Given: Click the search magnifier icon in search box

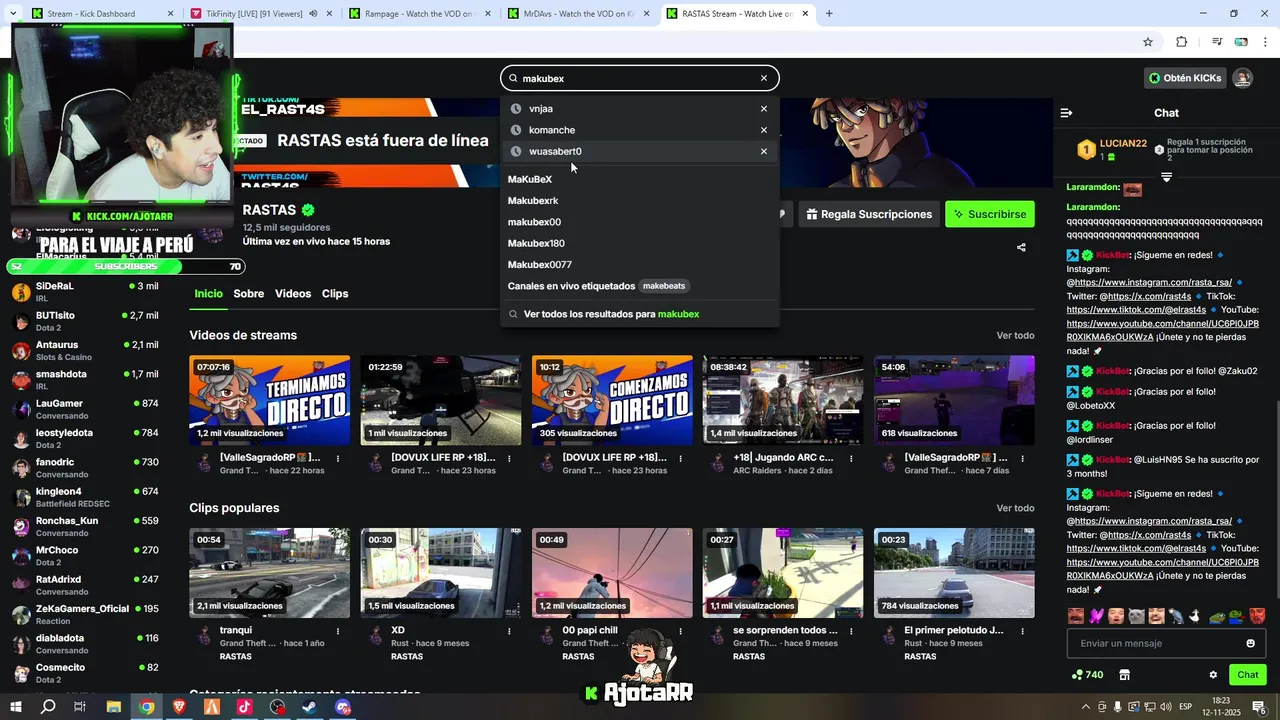Looking at the screenshot, I should [x=513, y=78].
